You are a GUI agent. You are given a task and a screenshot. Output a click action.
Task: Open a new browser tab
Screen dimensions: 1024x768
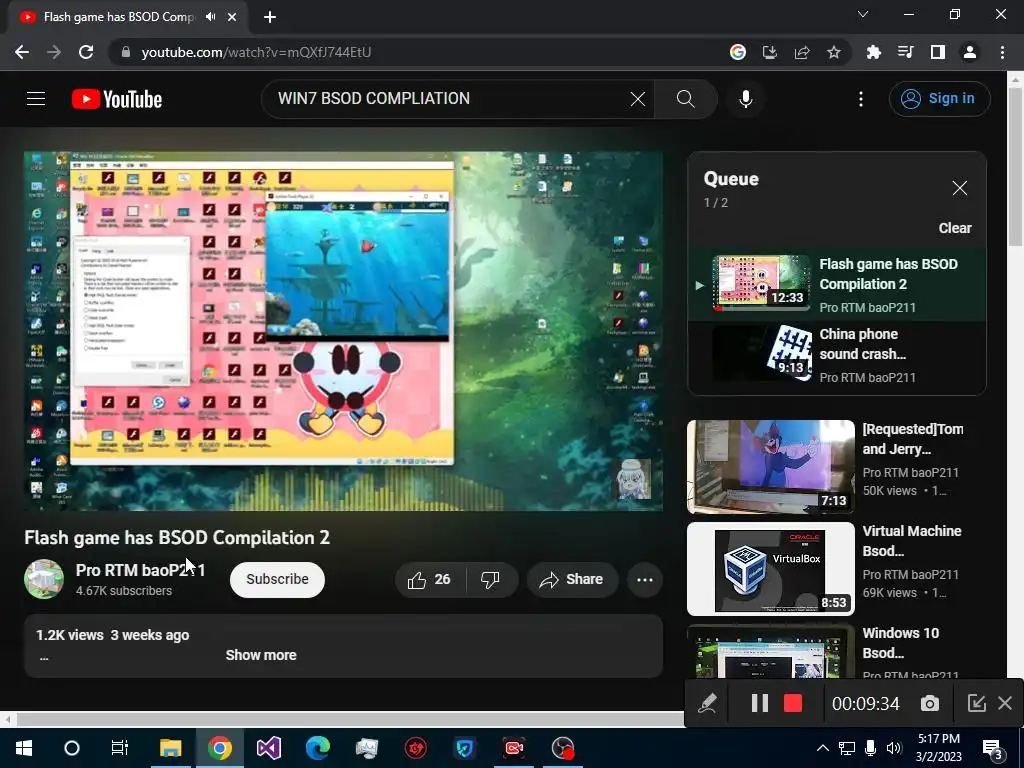pyautogui.click(x=270, y=17)
